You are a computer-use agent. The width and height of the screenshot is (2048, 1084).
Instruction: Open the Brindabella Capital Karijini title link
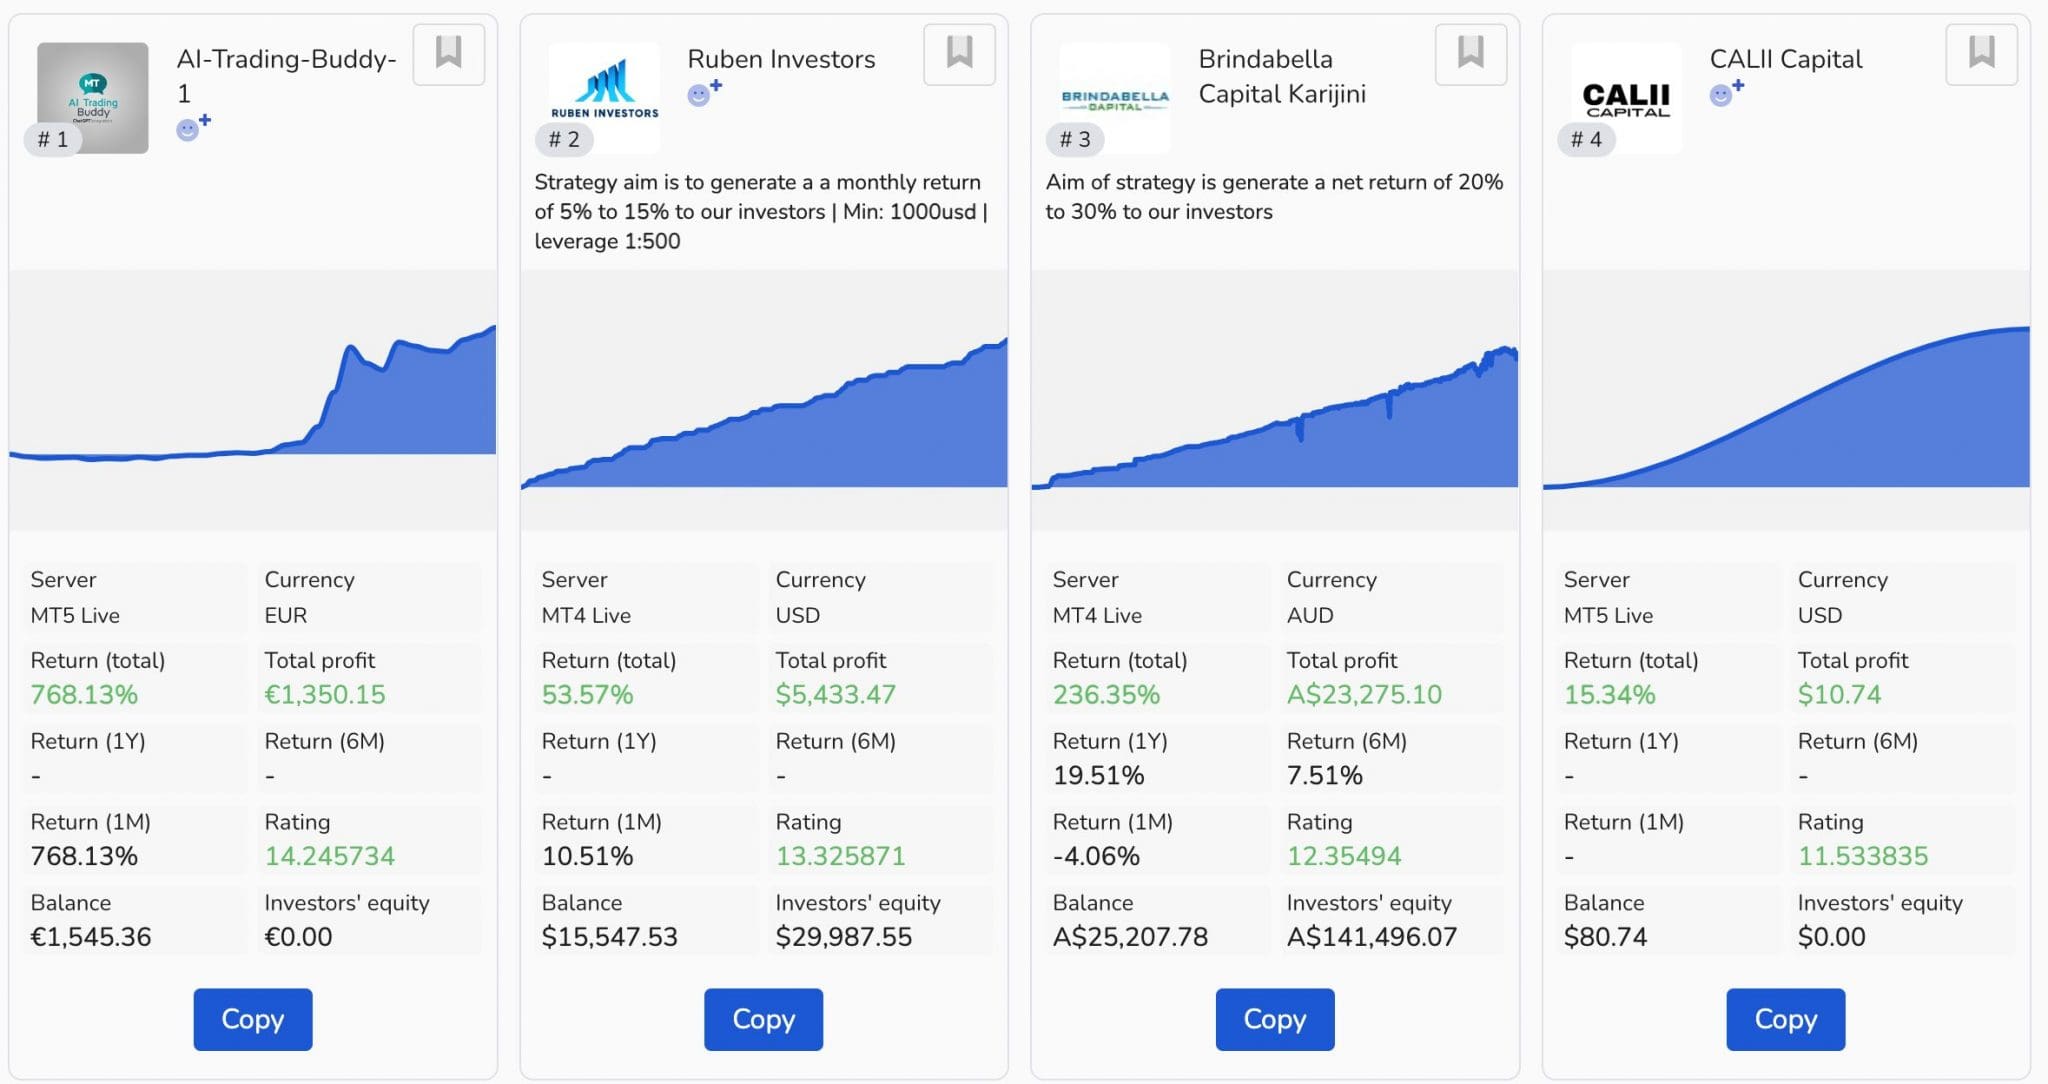tap(1282, 76)
